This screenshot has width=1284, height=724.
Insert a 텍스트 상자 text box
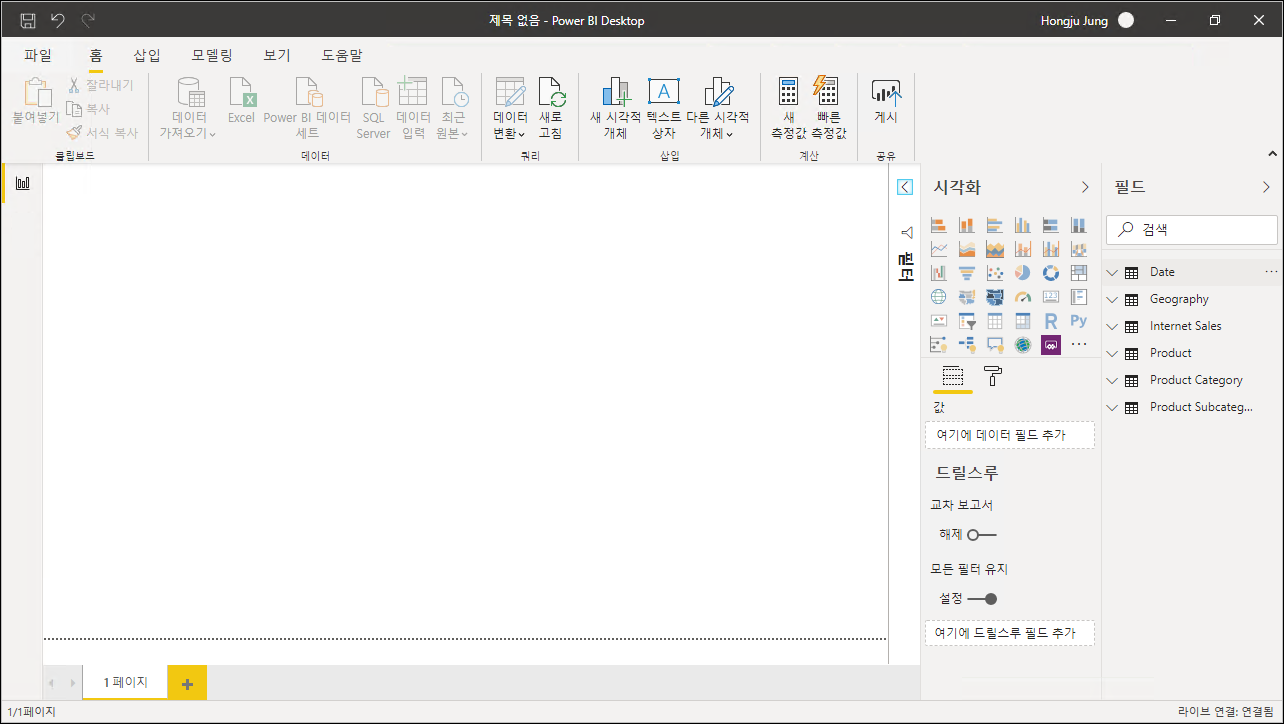pos(664,109)
